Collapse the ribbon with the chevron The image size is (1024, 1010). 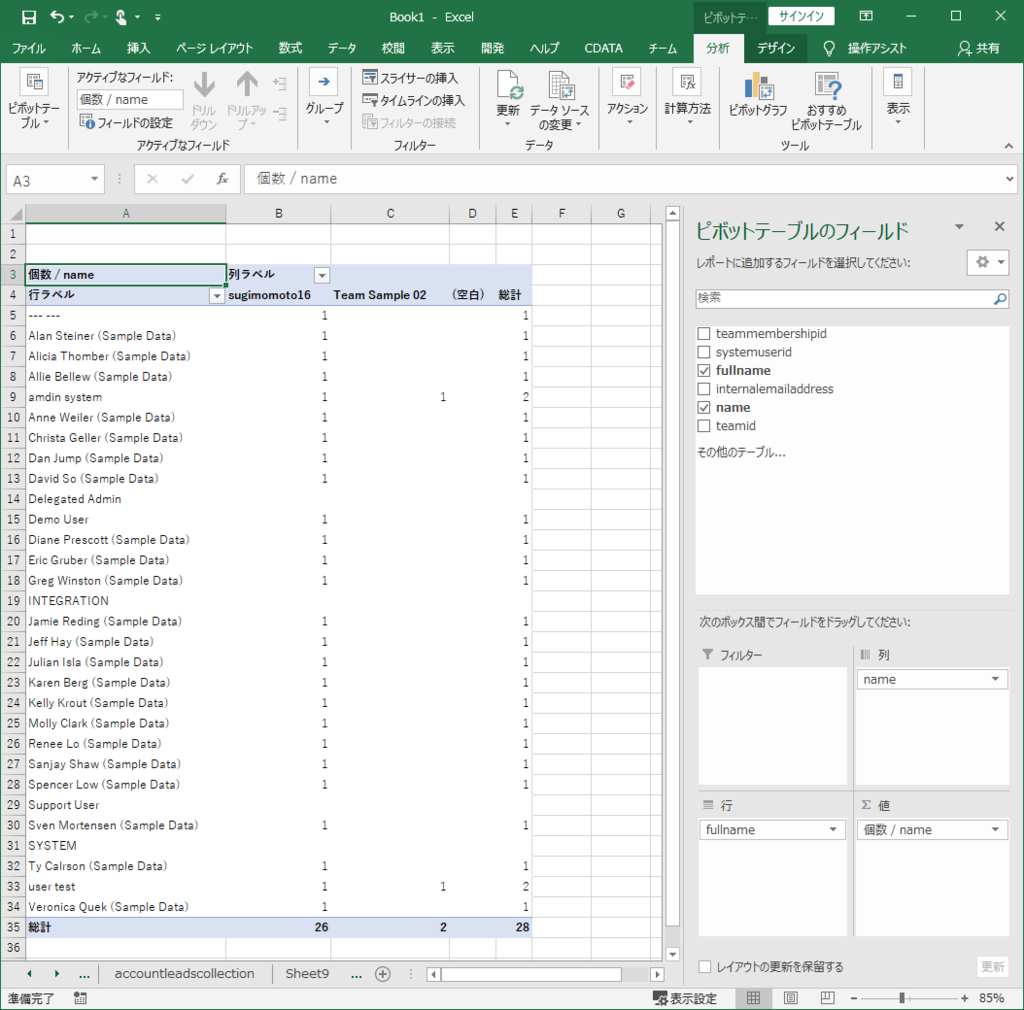1009,146
